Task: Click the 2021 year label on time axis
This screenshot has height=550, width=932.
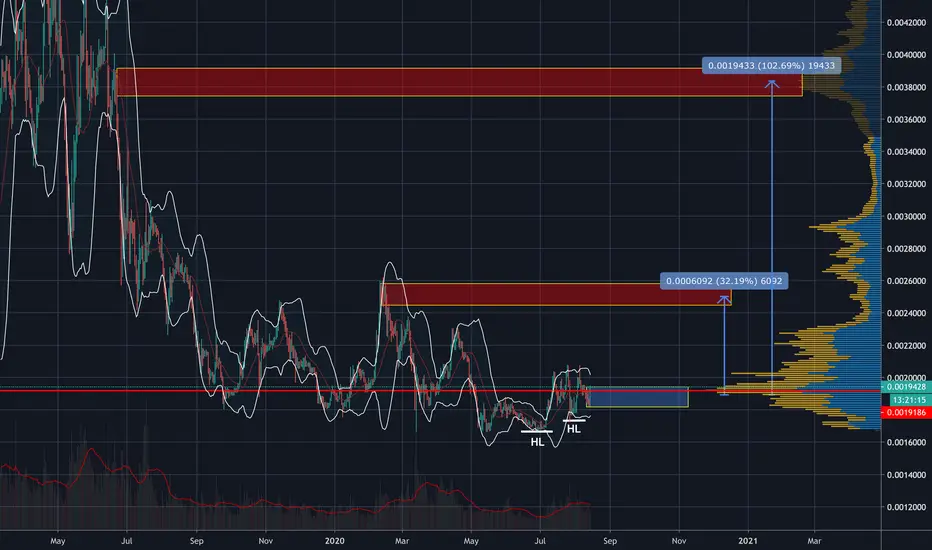Action: (x=748, y=540)
